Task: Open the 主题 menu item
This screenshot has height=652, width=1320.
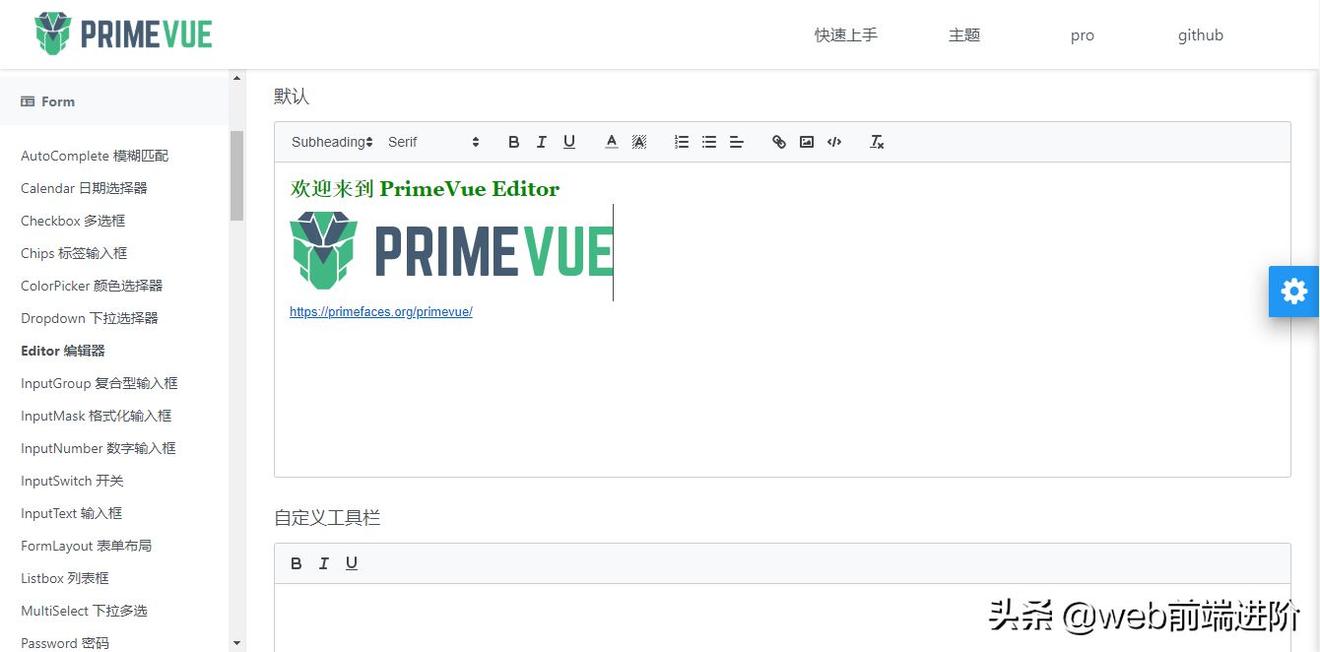Action: [x=964, y=34]
